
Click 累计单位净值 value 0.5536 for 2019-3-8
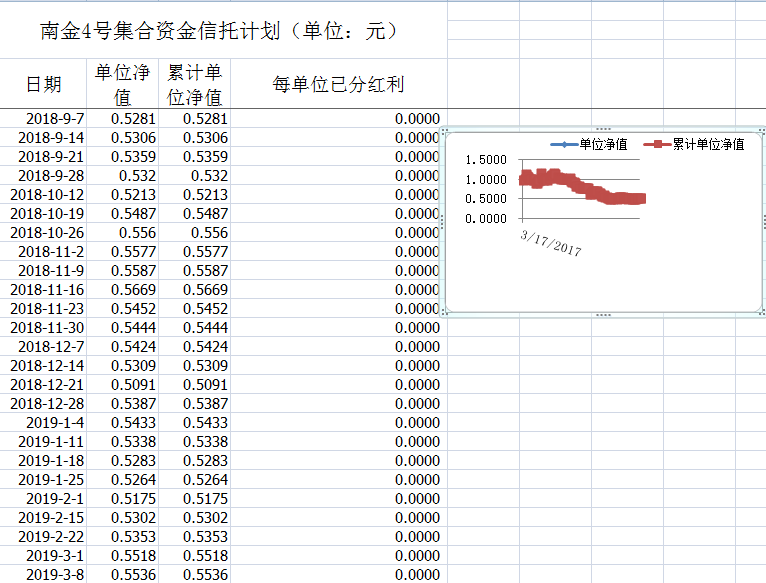pos(194,575)
